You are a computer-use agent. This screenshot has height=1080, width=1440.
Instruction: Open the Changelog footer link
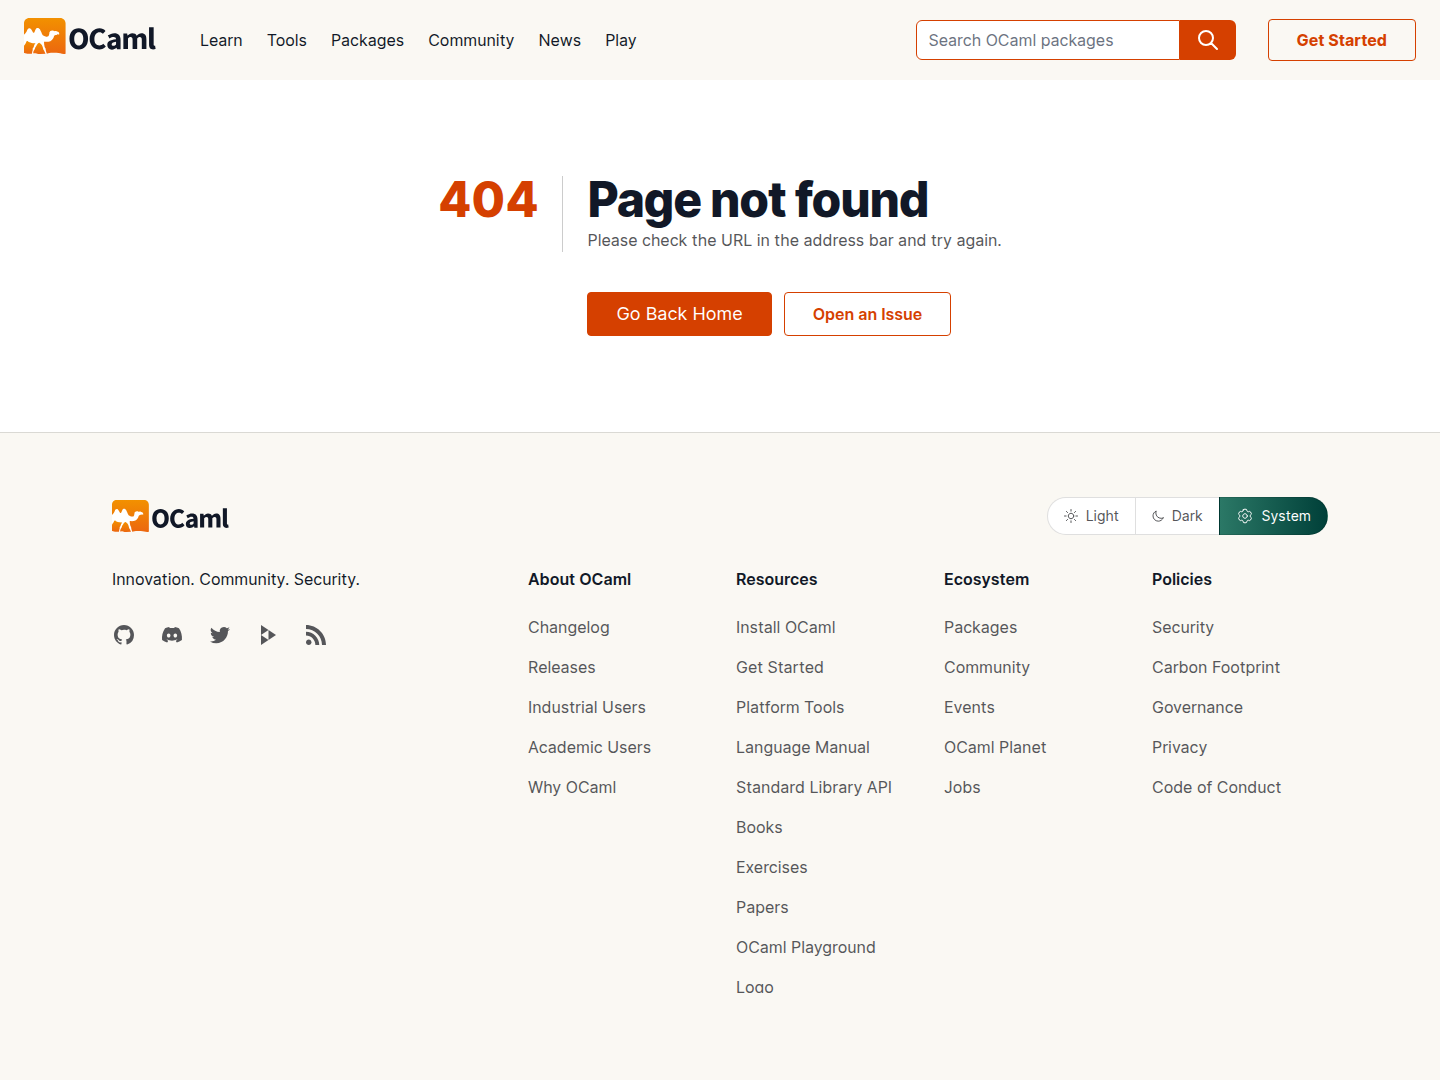569,627
